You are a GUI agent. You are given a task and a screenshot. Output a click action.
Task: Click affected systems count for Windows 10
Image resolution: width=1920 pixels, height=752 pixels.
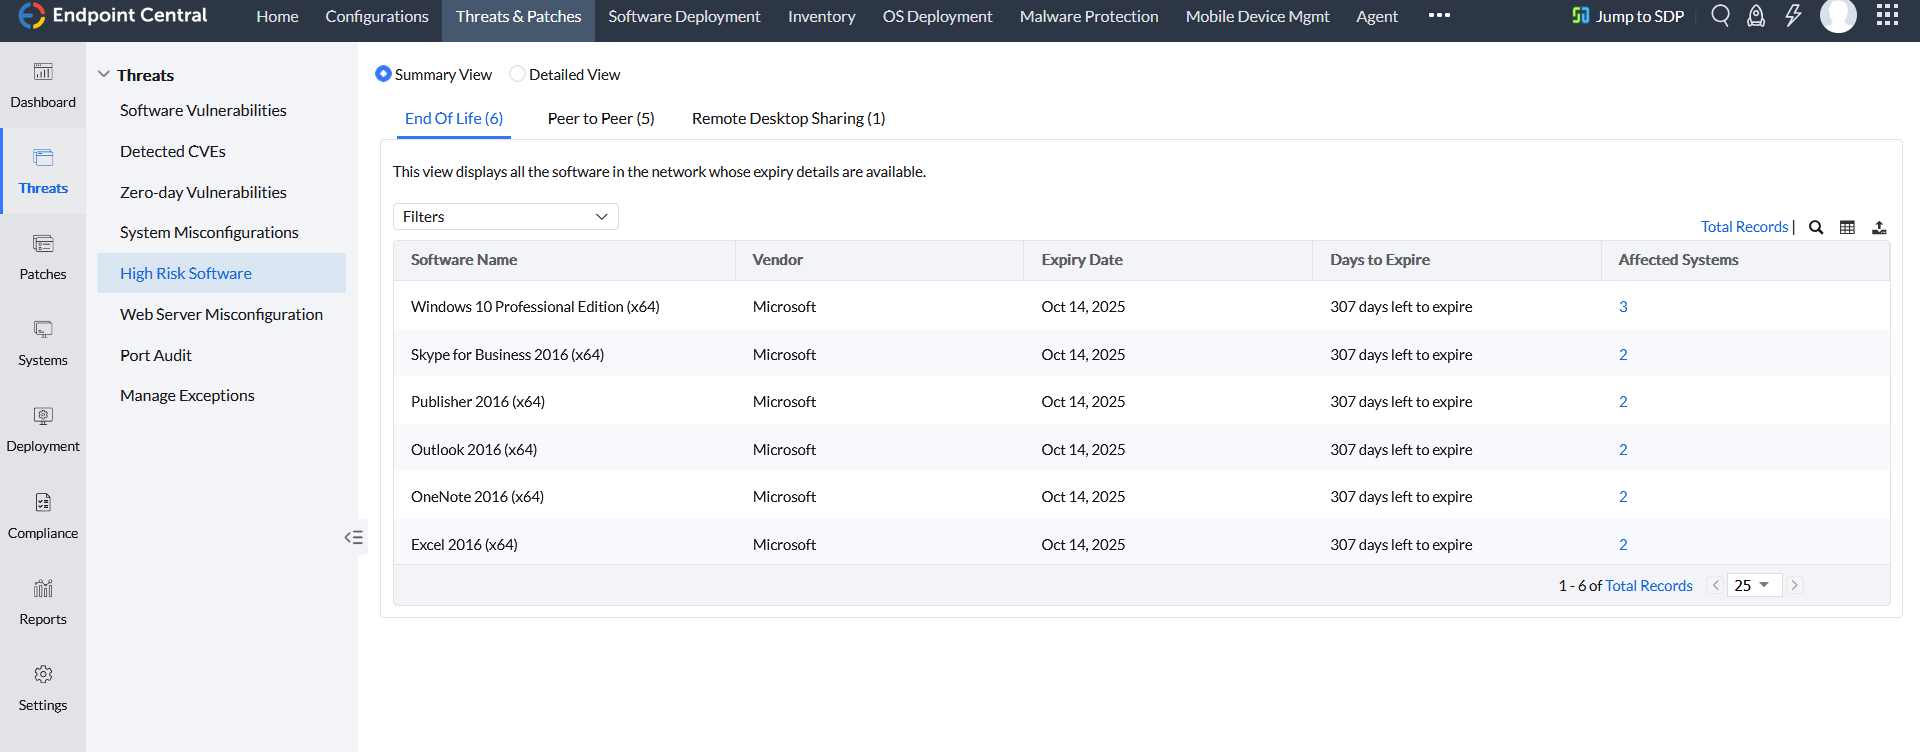click(x=1623, y=307)
